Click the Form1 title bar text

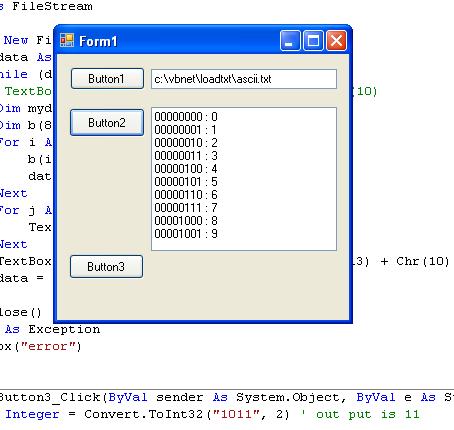(x=98, y=41)
